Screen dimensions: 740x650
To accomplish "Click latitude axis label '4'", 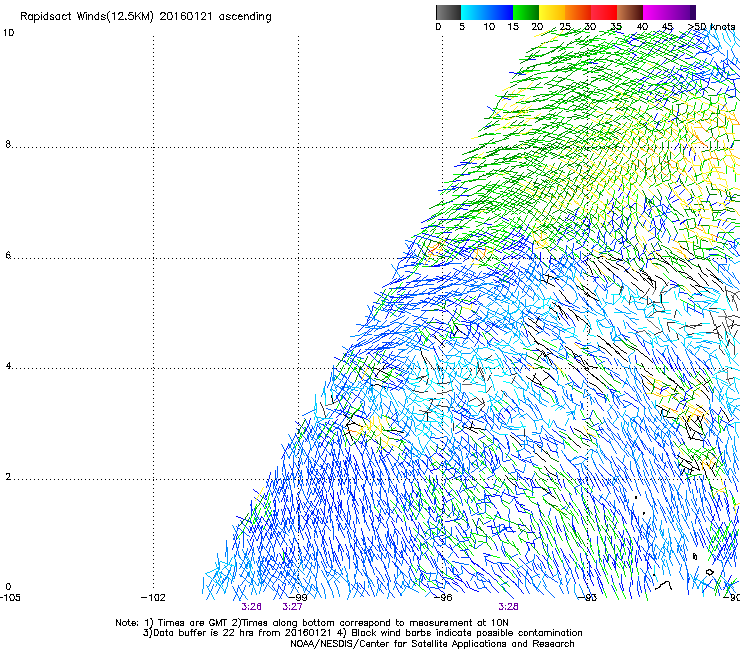I will point(8,365).
